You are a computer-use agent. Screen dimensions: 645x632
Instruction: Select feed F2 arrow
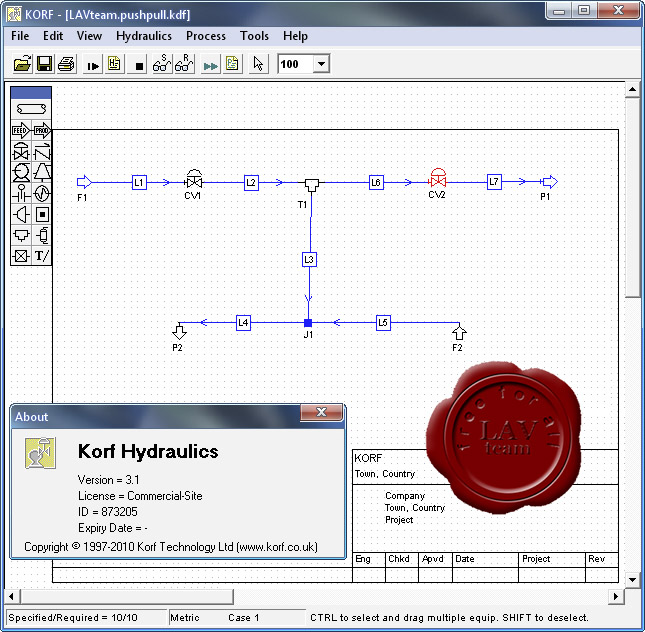click(x=459, y=332)
